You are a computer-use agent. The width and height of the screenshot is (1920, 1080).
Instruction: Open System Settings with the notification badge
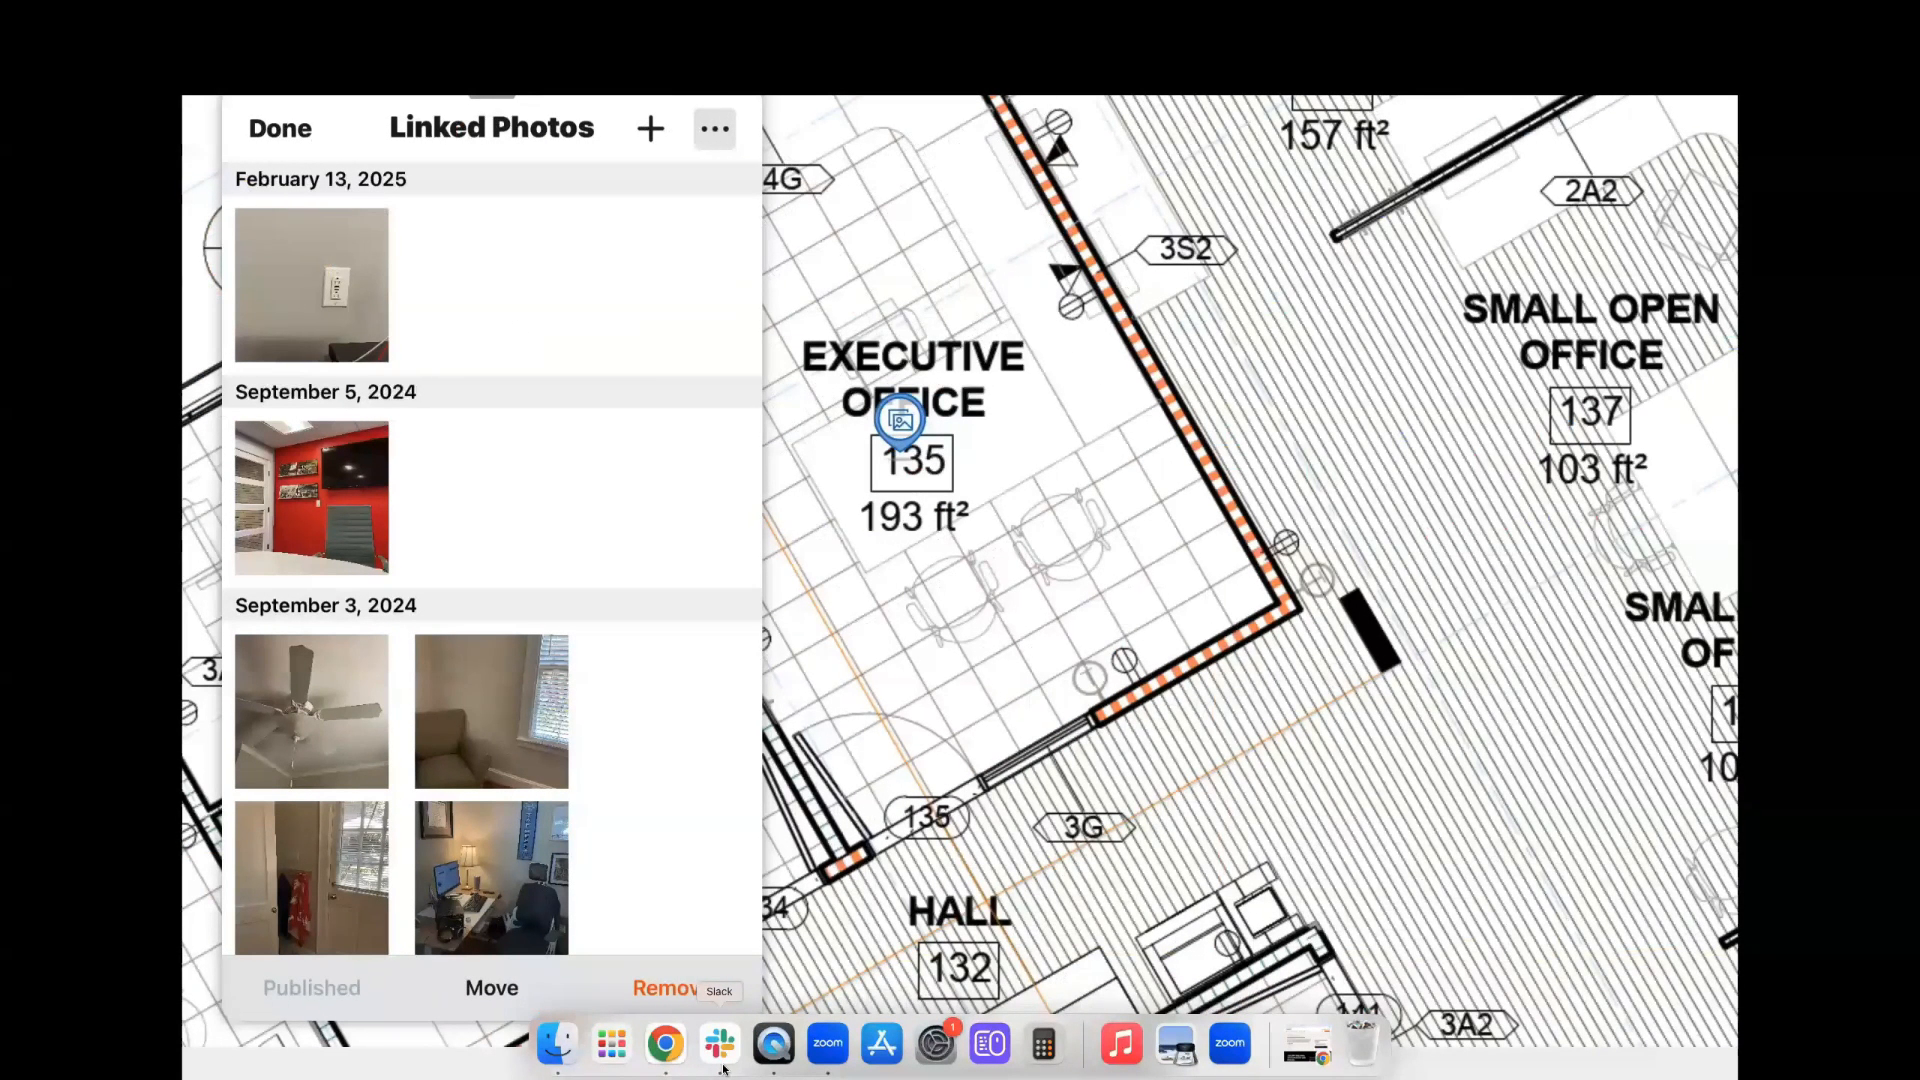tap(936, 1043)
